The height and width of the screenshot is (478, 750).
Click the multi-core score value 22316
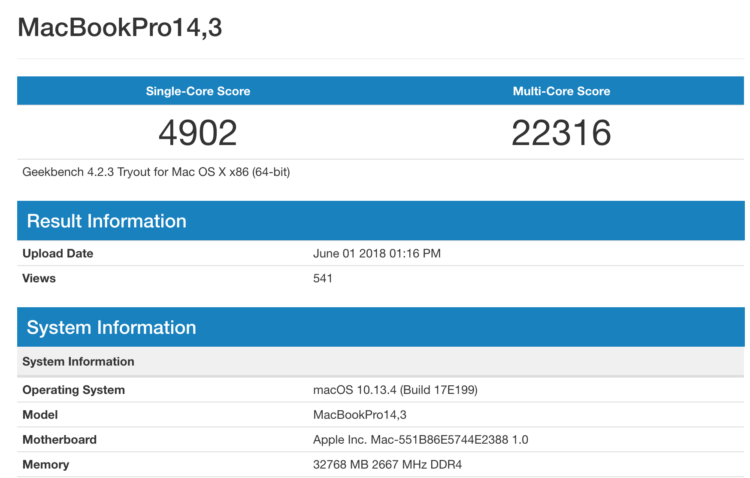click(x=561, y=132)
